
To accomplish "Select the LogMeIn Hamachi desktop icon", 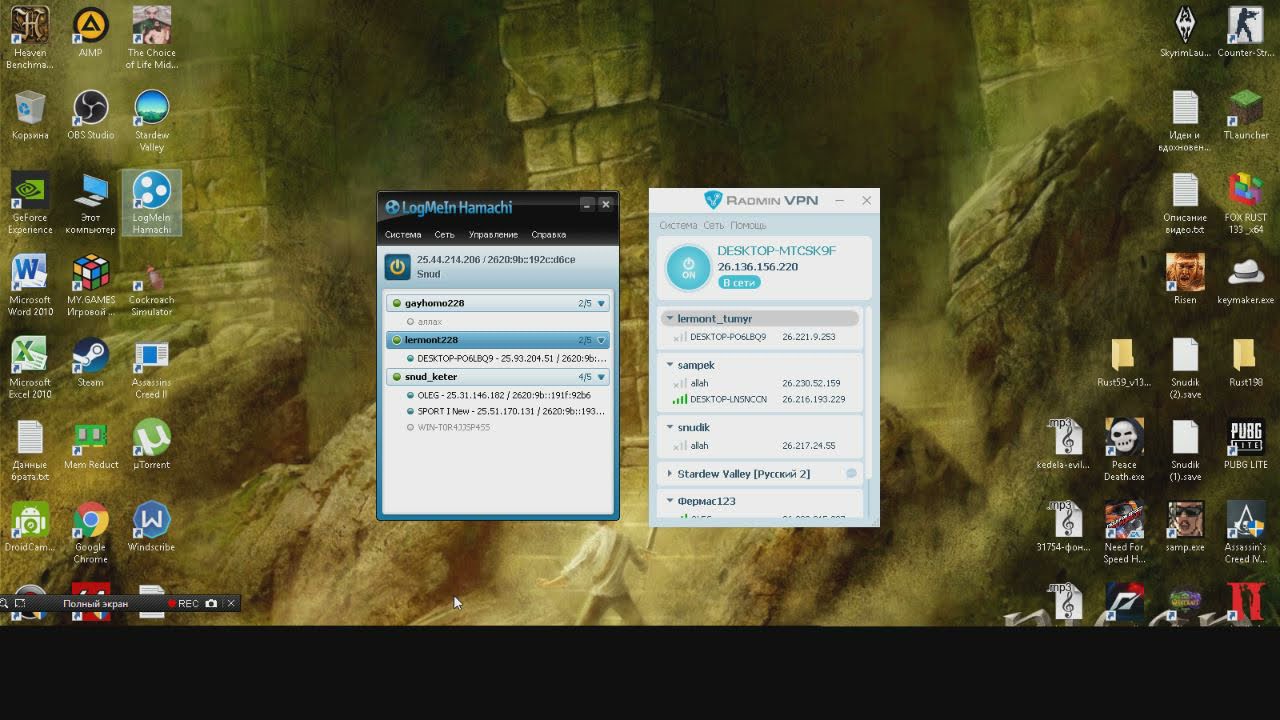I will [x=151, y=204].
